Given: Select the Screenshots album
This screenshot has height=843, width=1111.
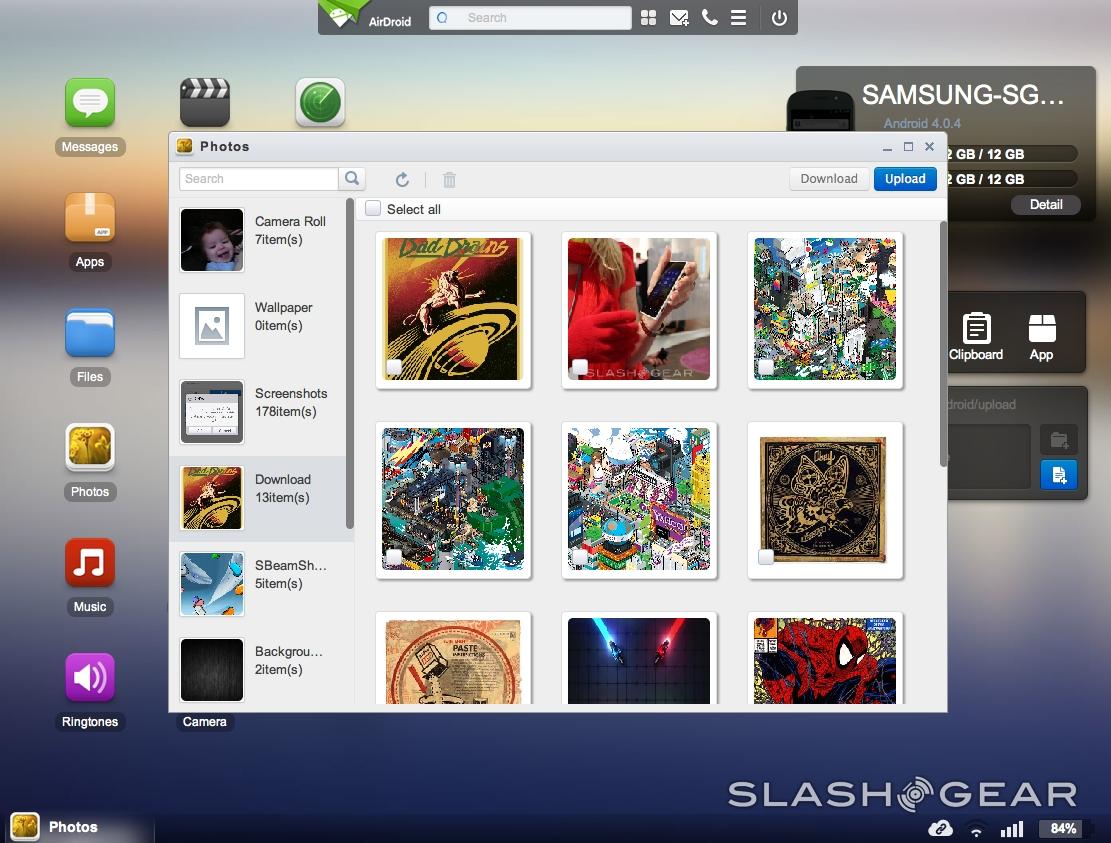Looking at the screenshot, I should click(x=261, y=411).
